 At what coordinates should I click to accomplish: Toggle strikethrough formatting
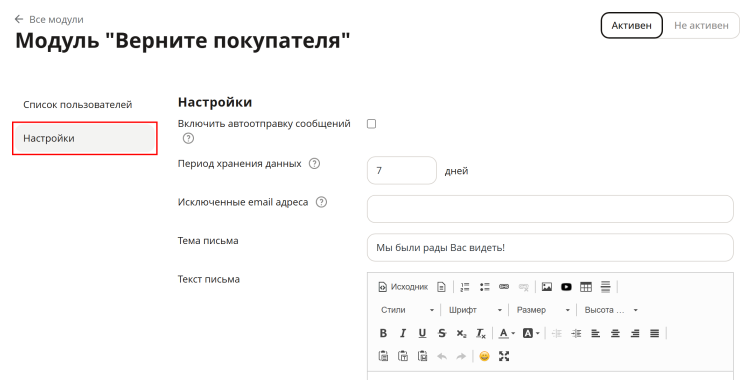pos(442,333)
